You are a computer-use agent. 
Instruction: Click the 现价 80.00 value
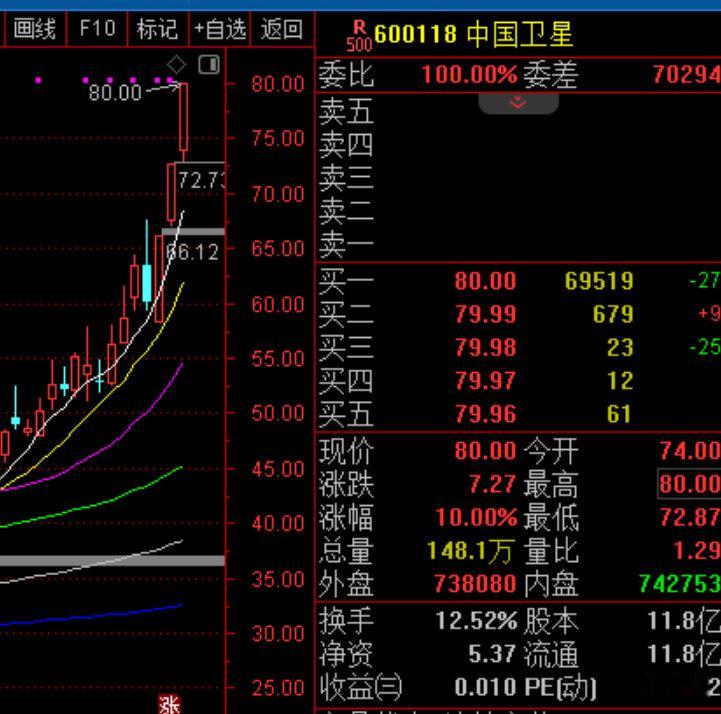click(485, 451)
